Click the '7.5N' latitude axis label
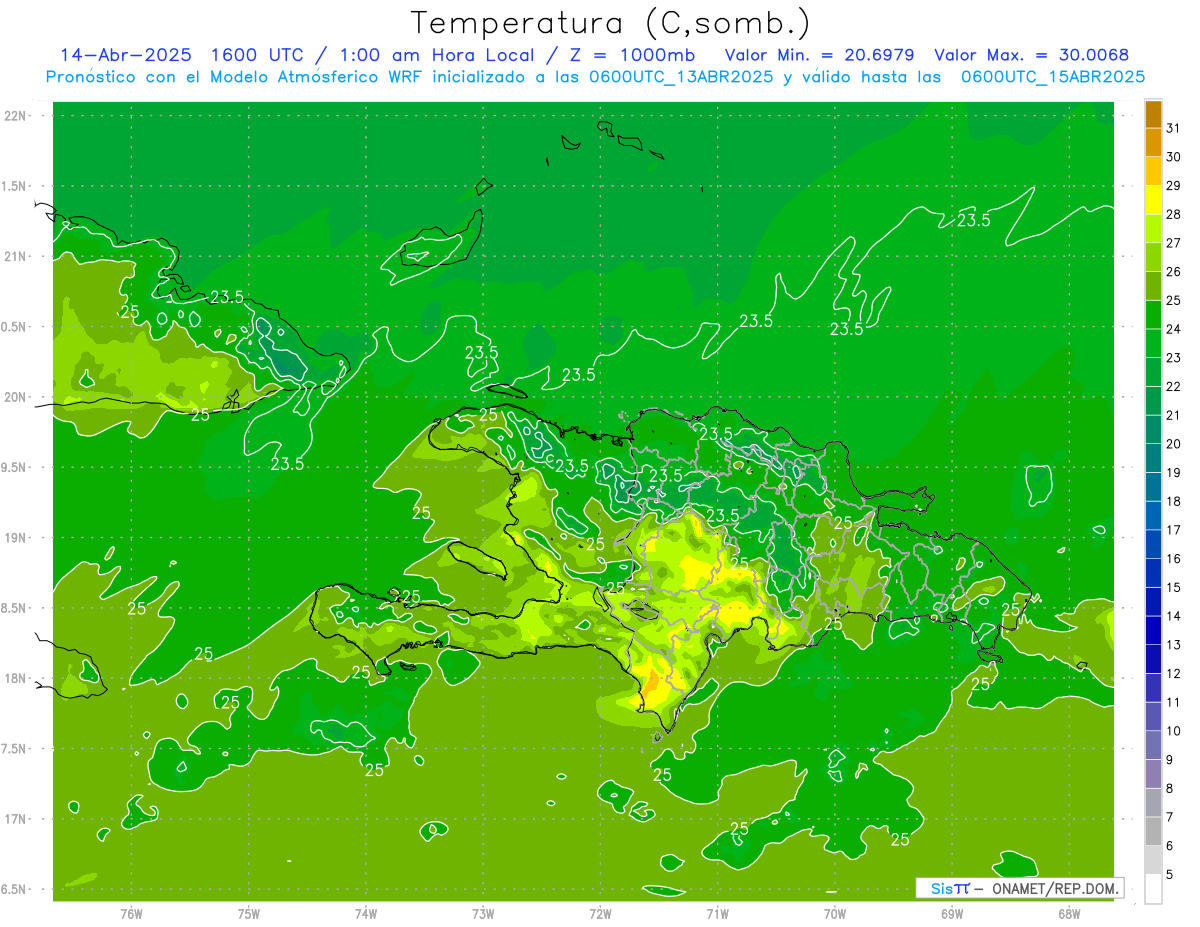This screenshot has width=1200, height=927. point(15,749)
